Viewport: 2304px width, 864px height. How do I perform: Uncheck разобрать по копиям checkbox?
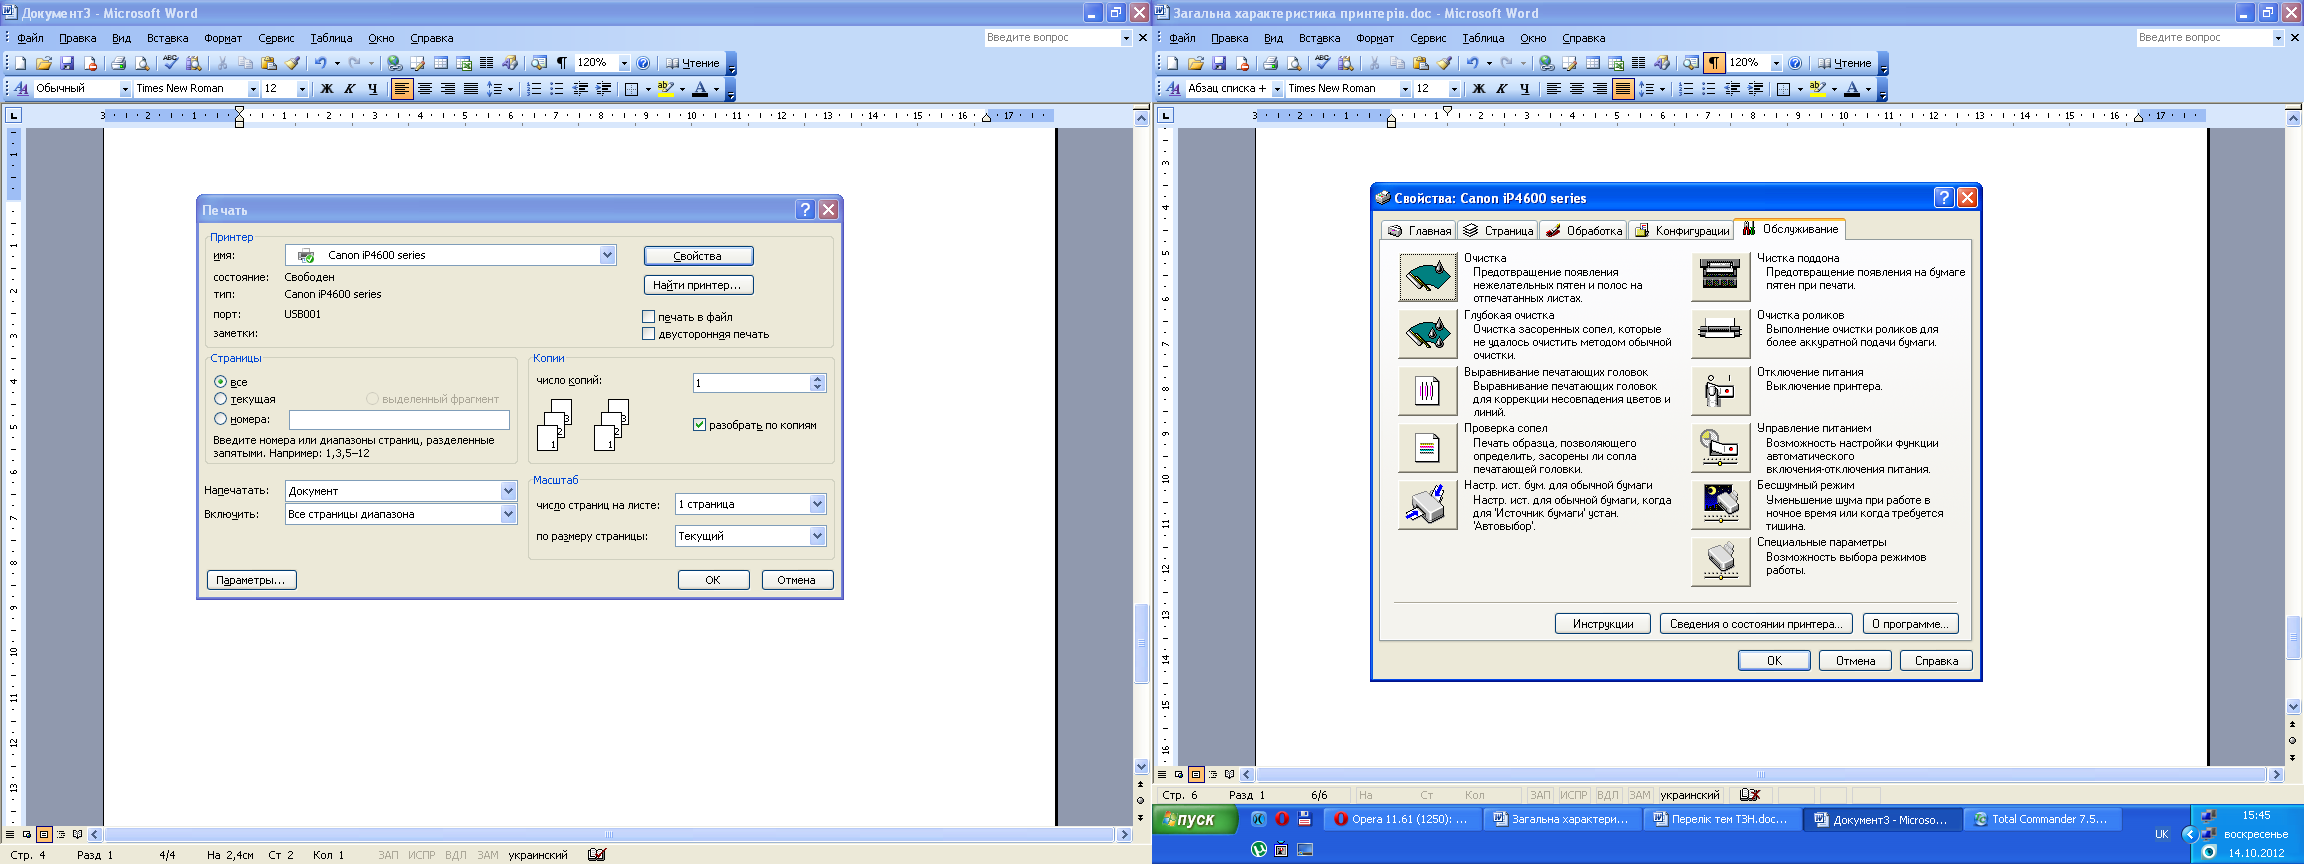point(699,425)
